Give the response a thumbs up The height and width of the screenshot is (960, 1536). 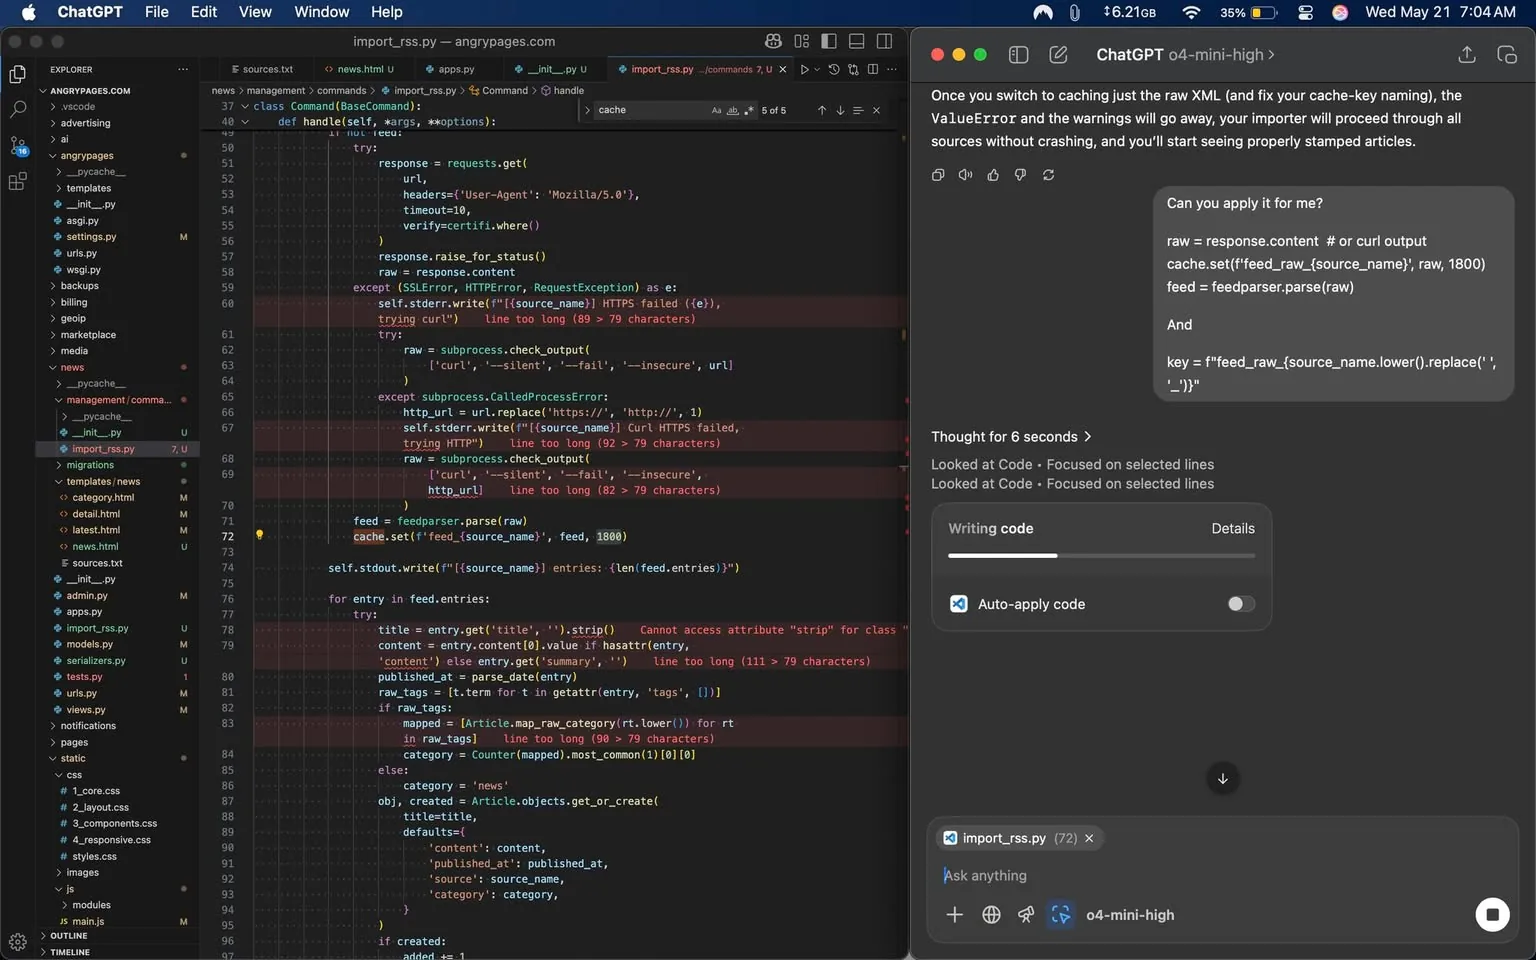point(992,175)
